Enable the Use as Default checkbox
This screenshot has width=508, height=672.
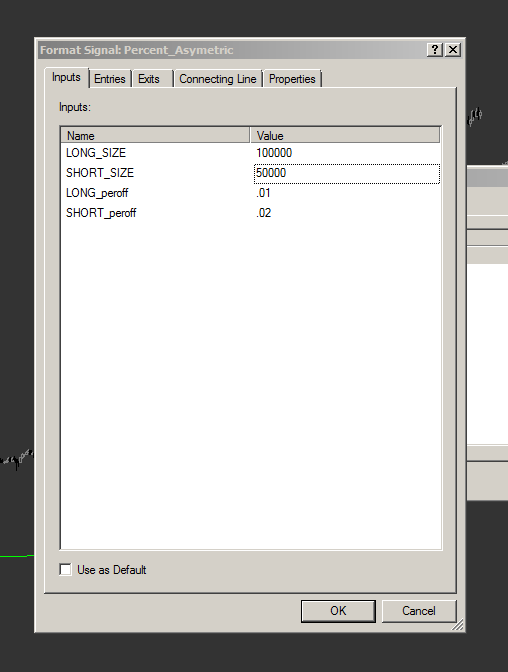[x=65, y=570]
